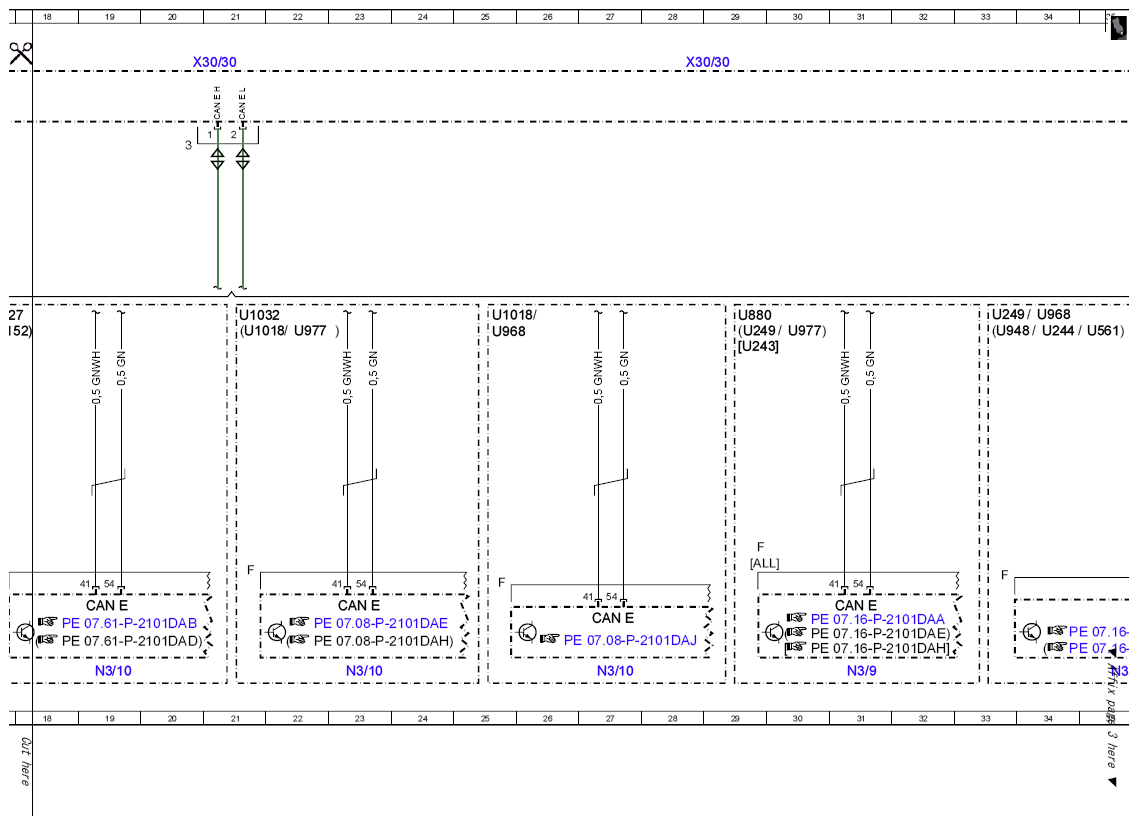Open the PE 07.08-P-2101DAE reference link
Screen dimensions: 1138x825
point(381,623)
